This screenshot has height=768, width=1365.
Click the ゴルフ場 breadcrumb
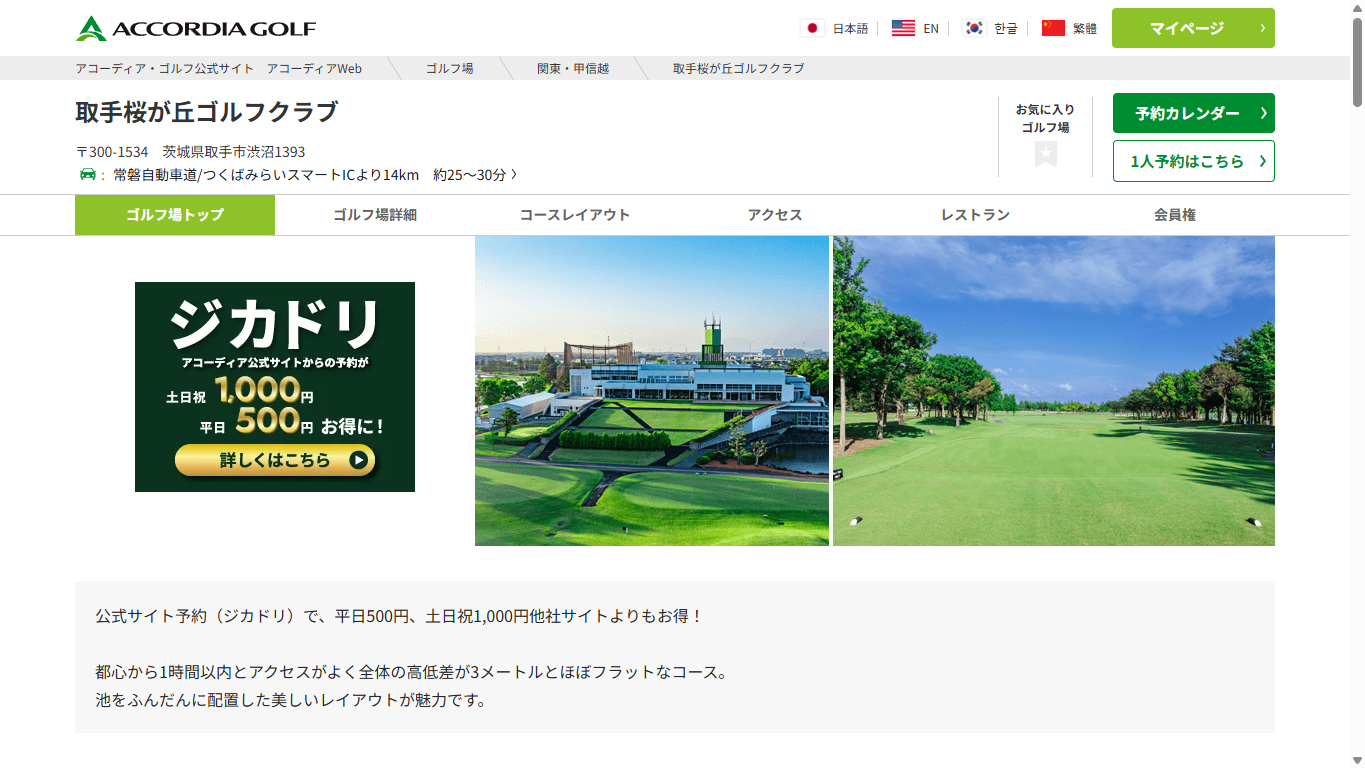pyautogui.click(x=449, y=68)
